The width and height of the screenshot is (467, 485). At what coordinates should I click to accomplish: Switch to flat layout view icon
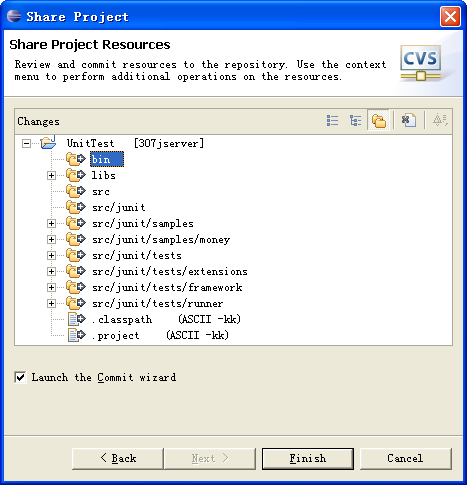pos(332,120)
